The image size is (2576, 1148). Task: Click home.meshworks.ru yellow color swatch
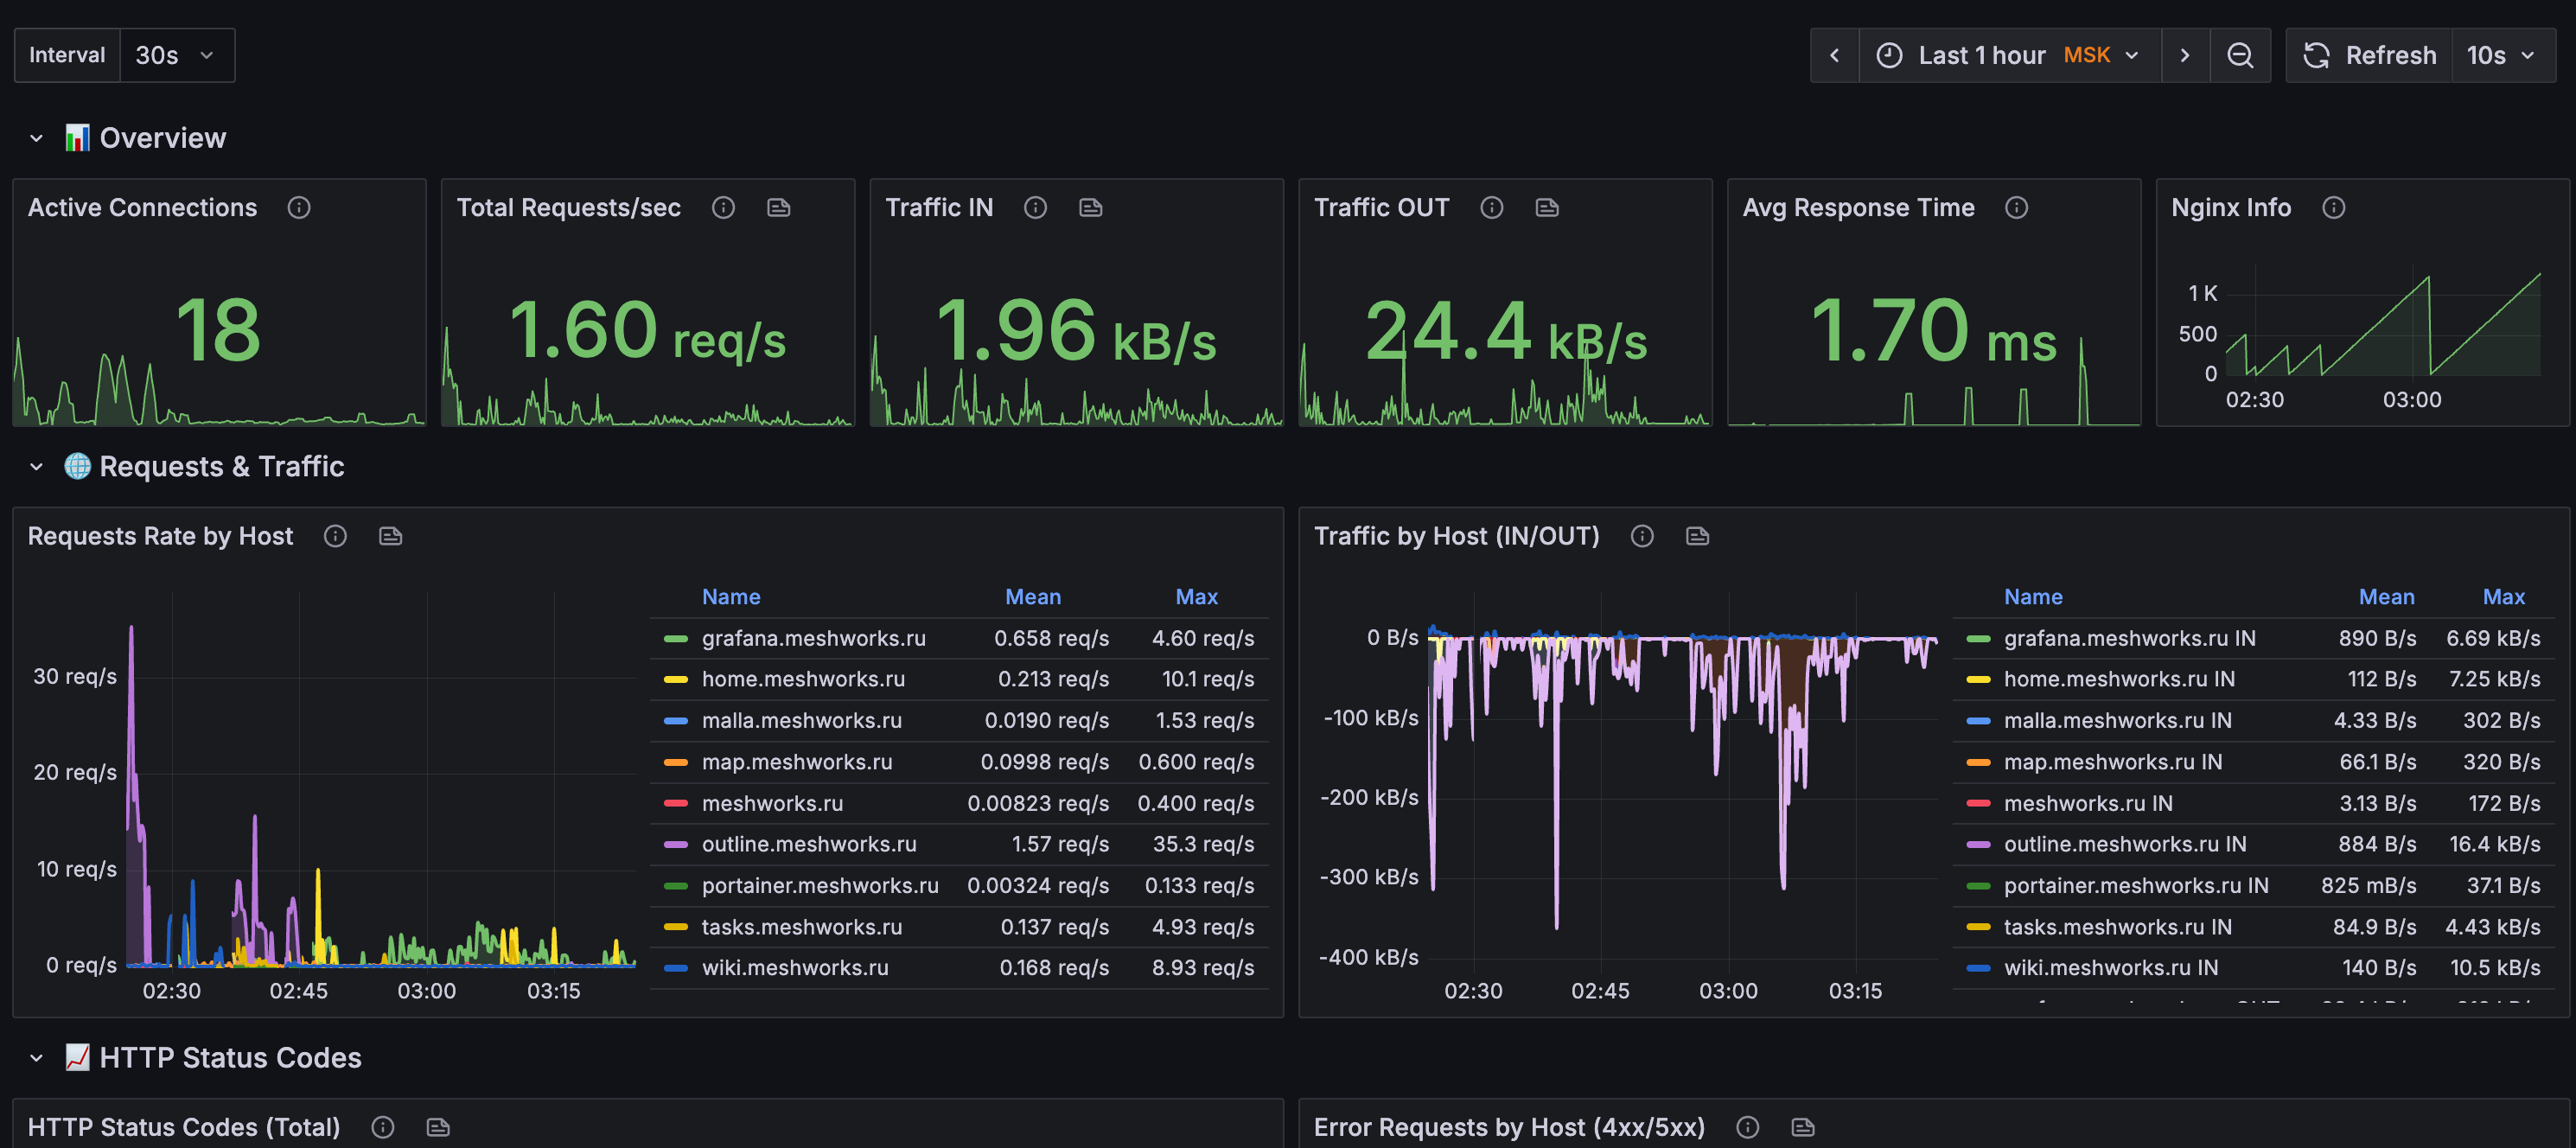pos(676,679)
